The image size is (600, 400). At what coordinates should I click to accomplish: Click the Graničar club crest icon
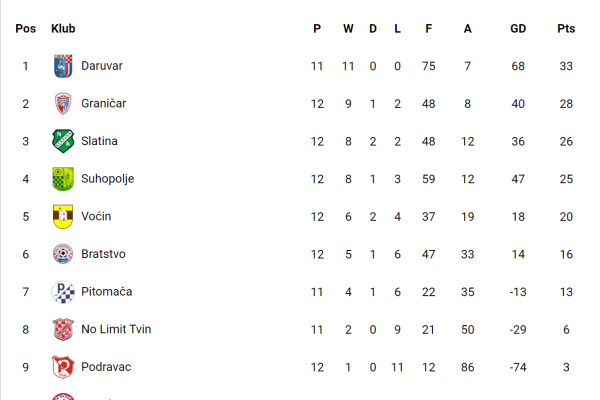[63, 104]
